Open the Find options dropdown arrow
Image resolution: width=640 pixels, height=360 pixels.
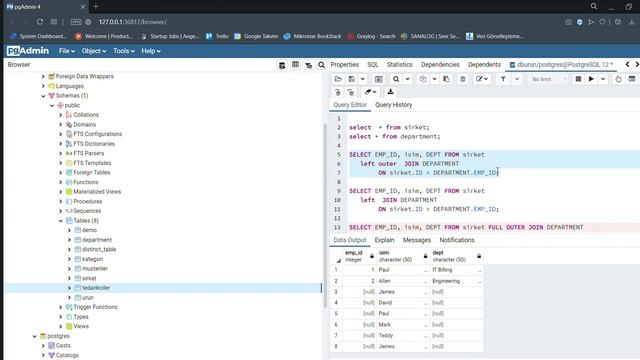407,79
